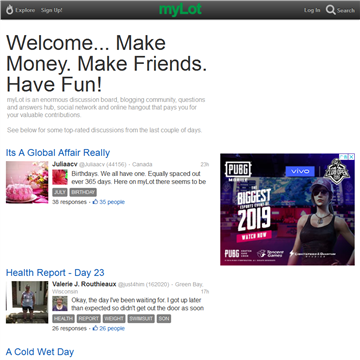The image size is (360, 360).
Task: Open the AdChoices info icon
Action: [x=346, y=156]
